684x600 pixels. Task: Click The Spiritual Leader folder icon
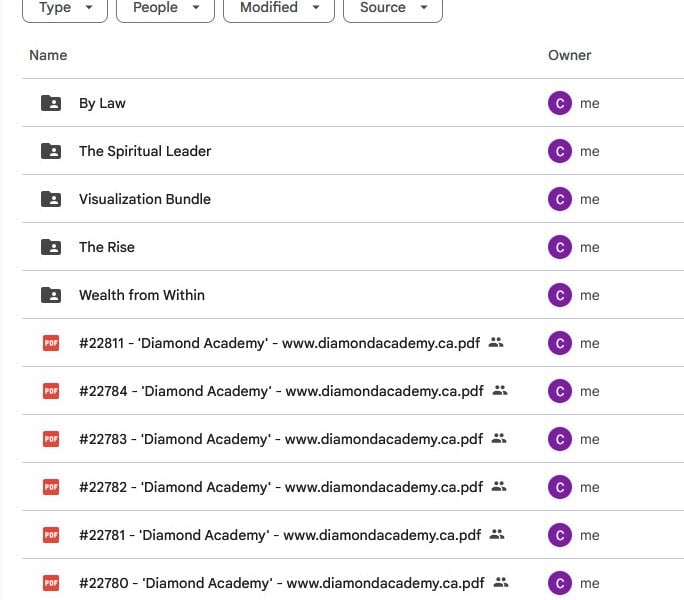coord(51,151)
